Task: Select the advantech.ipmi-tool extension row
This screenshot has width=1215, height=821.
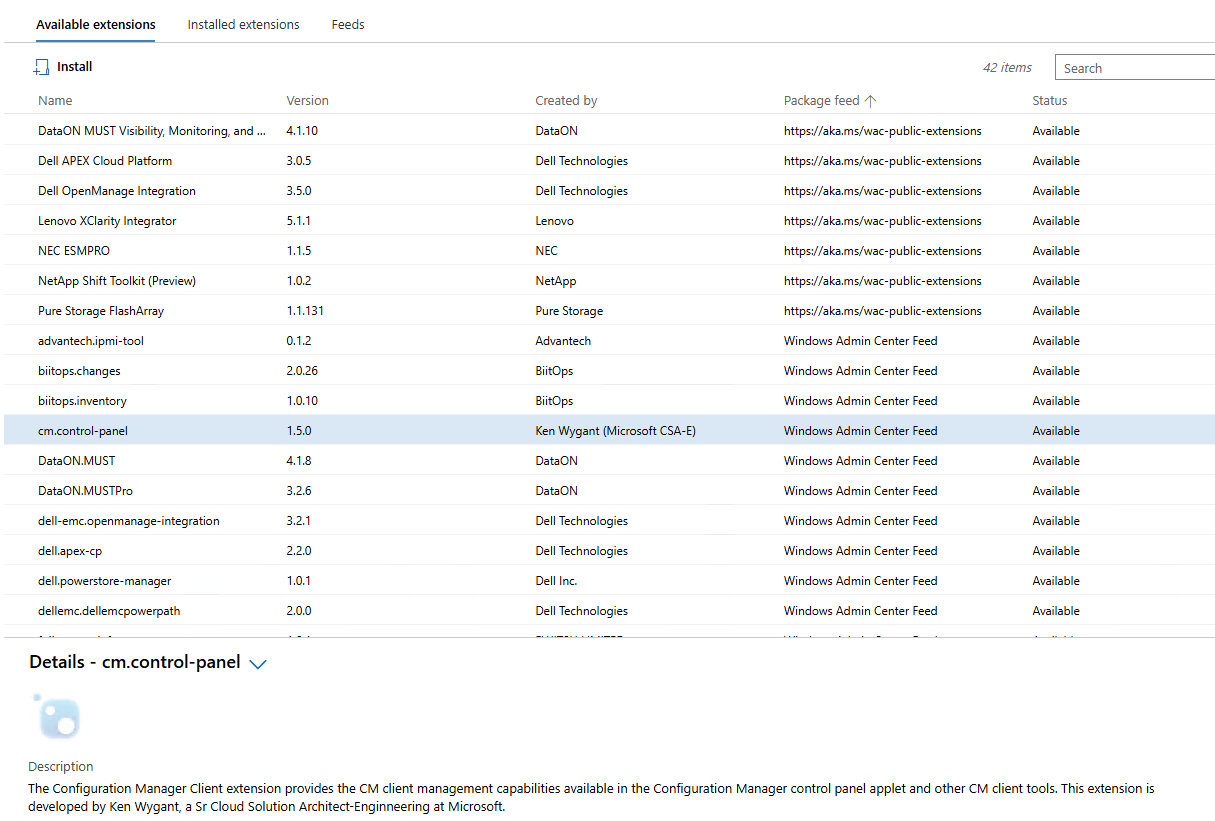Action: (91, 341)
